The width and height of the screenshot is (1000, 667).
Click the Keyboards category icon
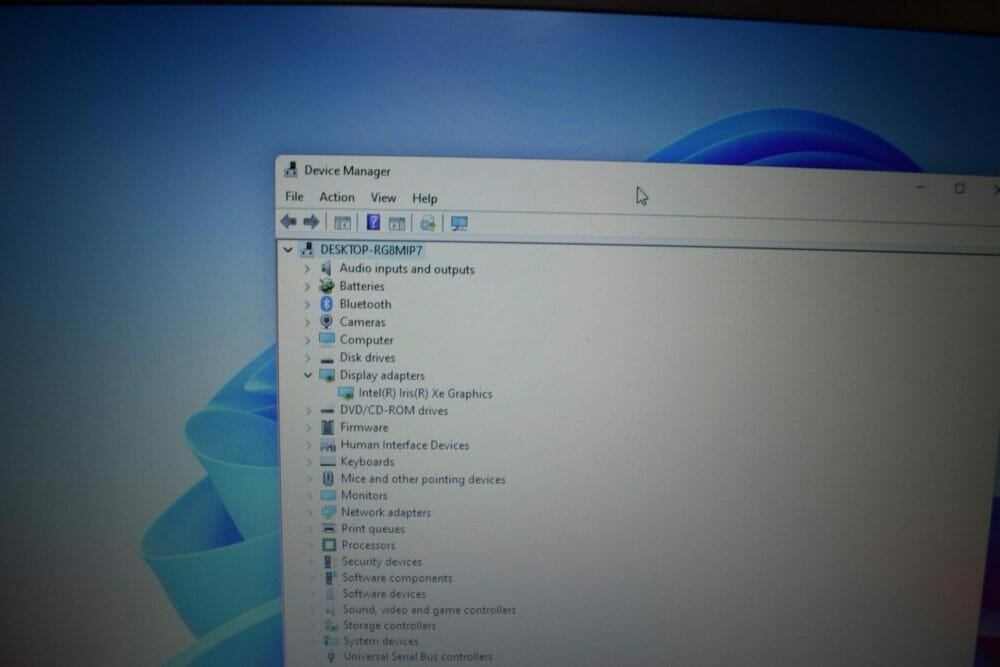pos(328,461)
